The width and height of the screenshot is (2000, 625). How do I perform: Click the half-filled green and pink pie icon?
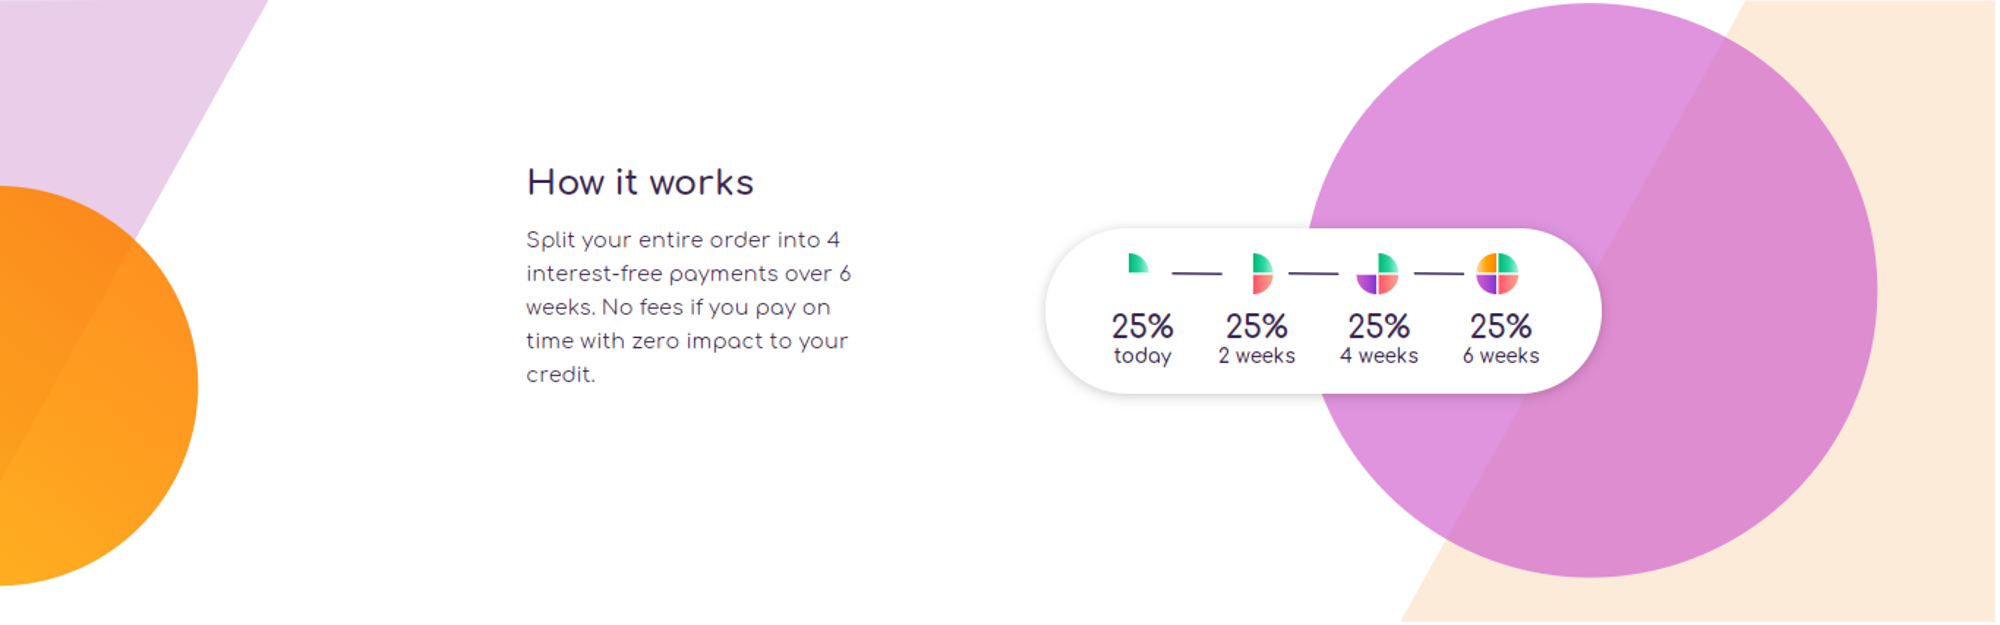[1262, 273]
